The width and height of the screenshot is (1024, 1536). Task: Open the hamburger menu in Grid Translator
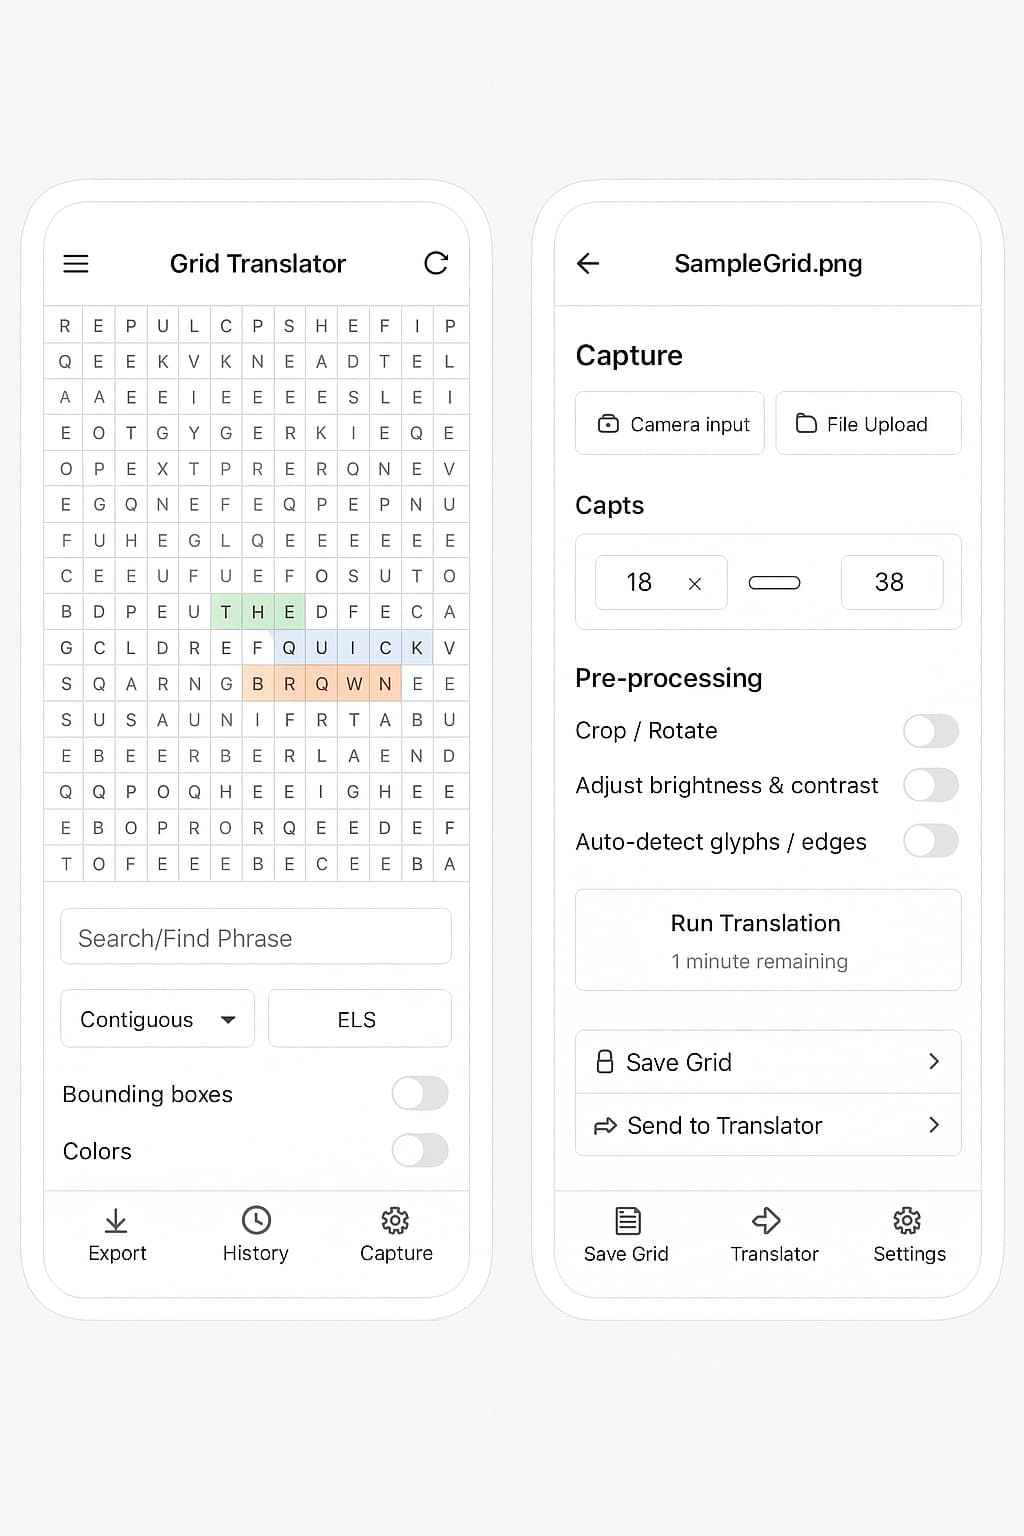(76, 264)
